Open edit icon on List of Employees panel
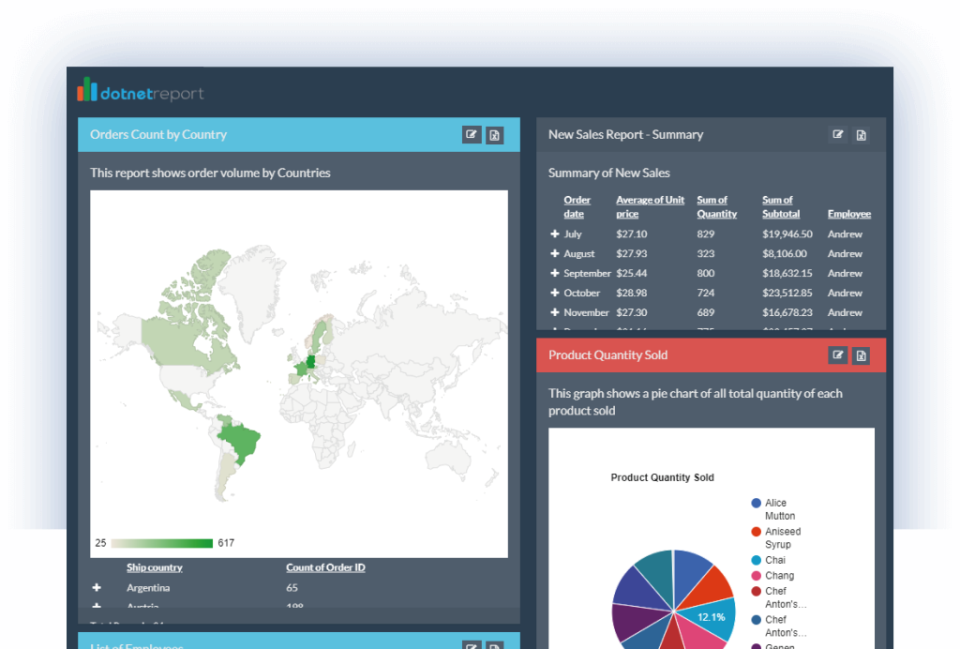 pos(471,644)
